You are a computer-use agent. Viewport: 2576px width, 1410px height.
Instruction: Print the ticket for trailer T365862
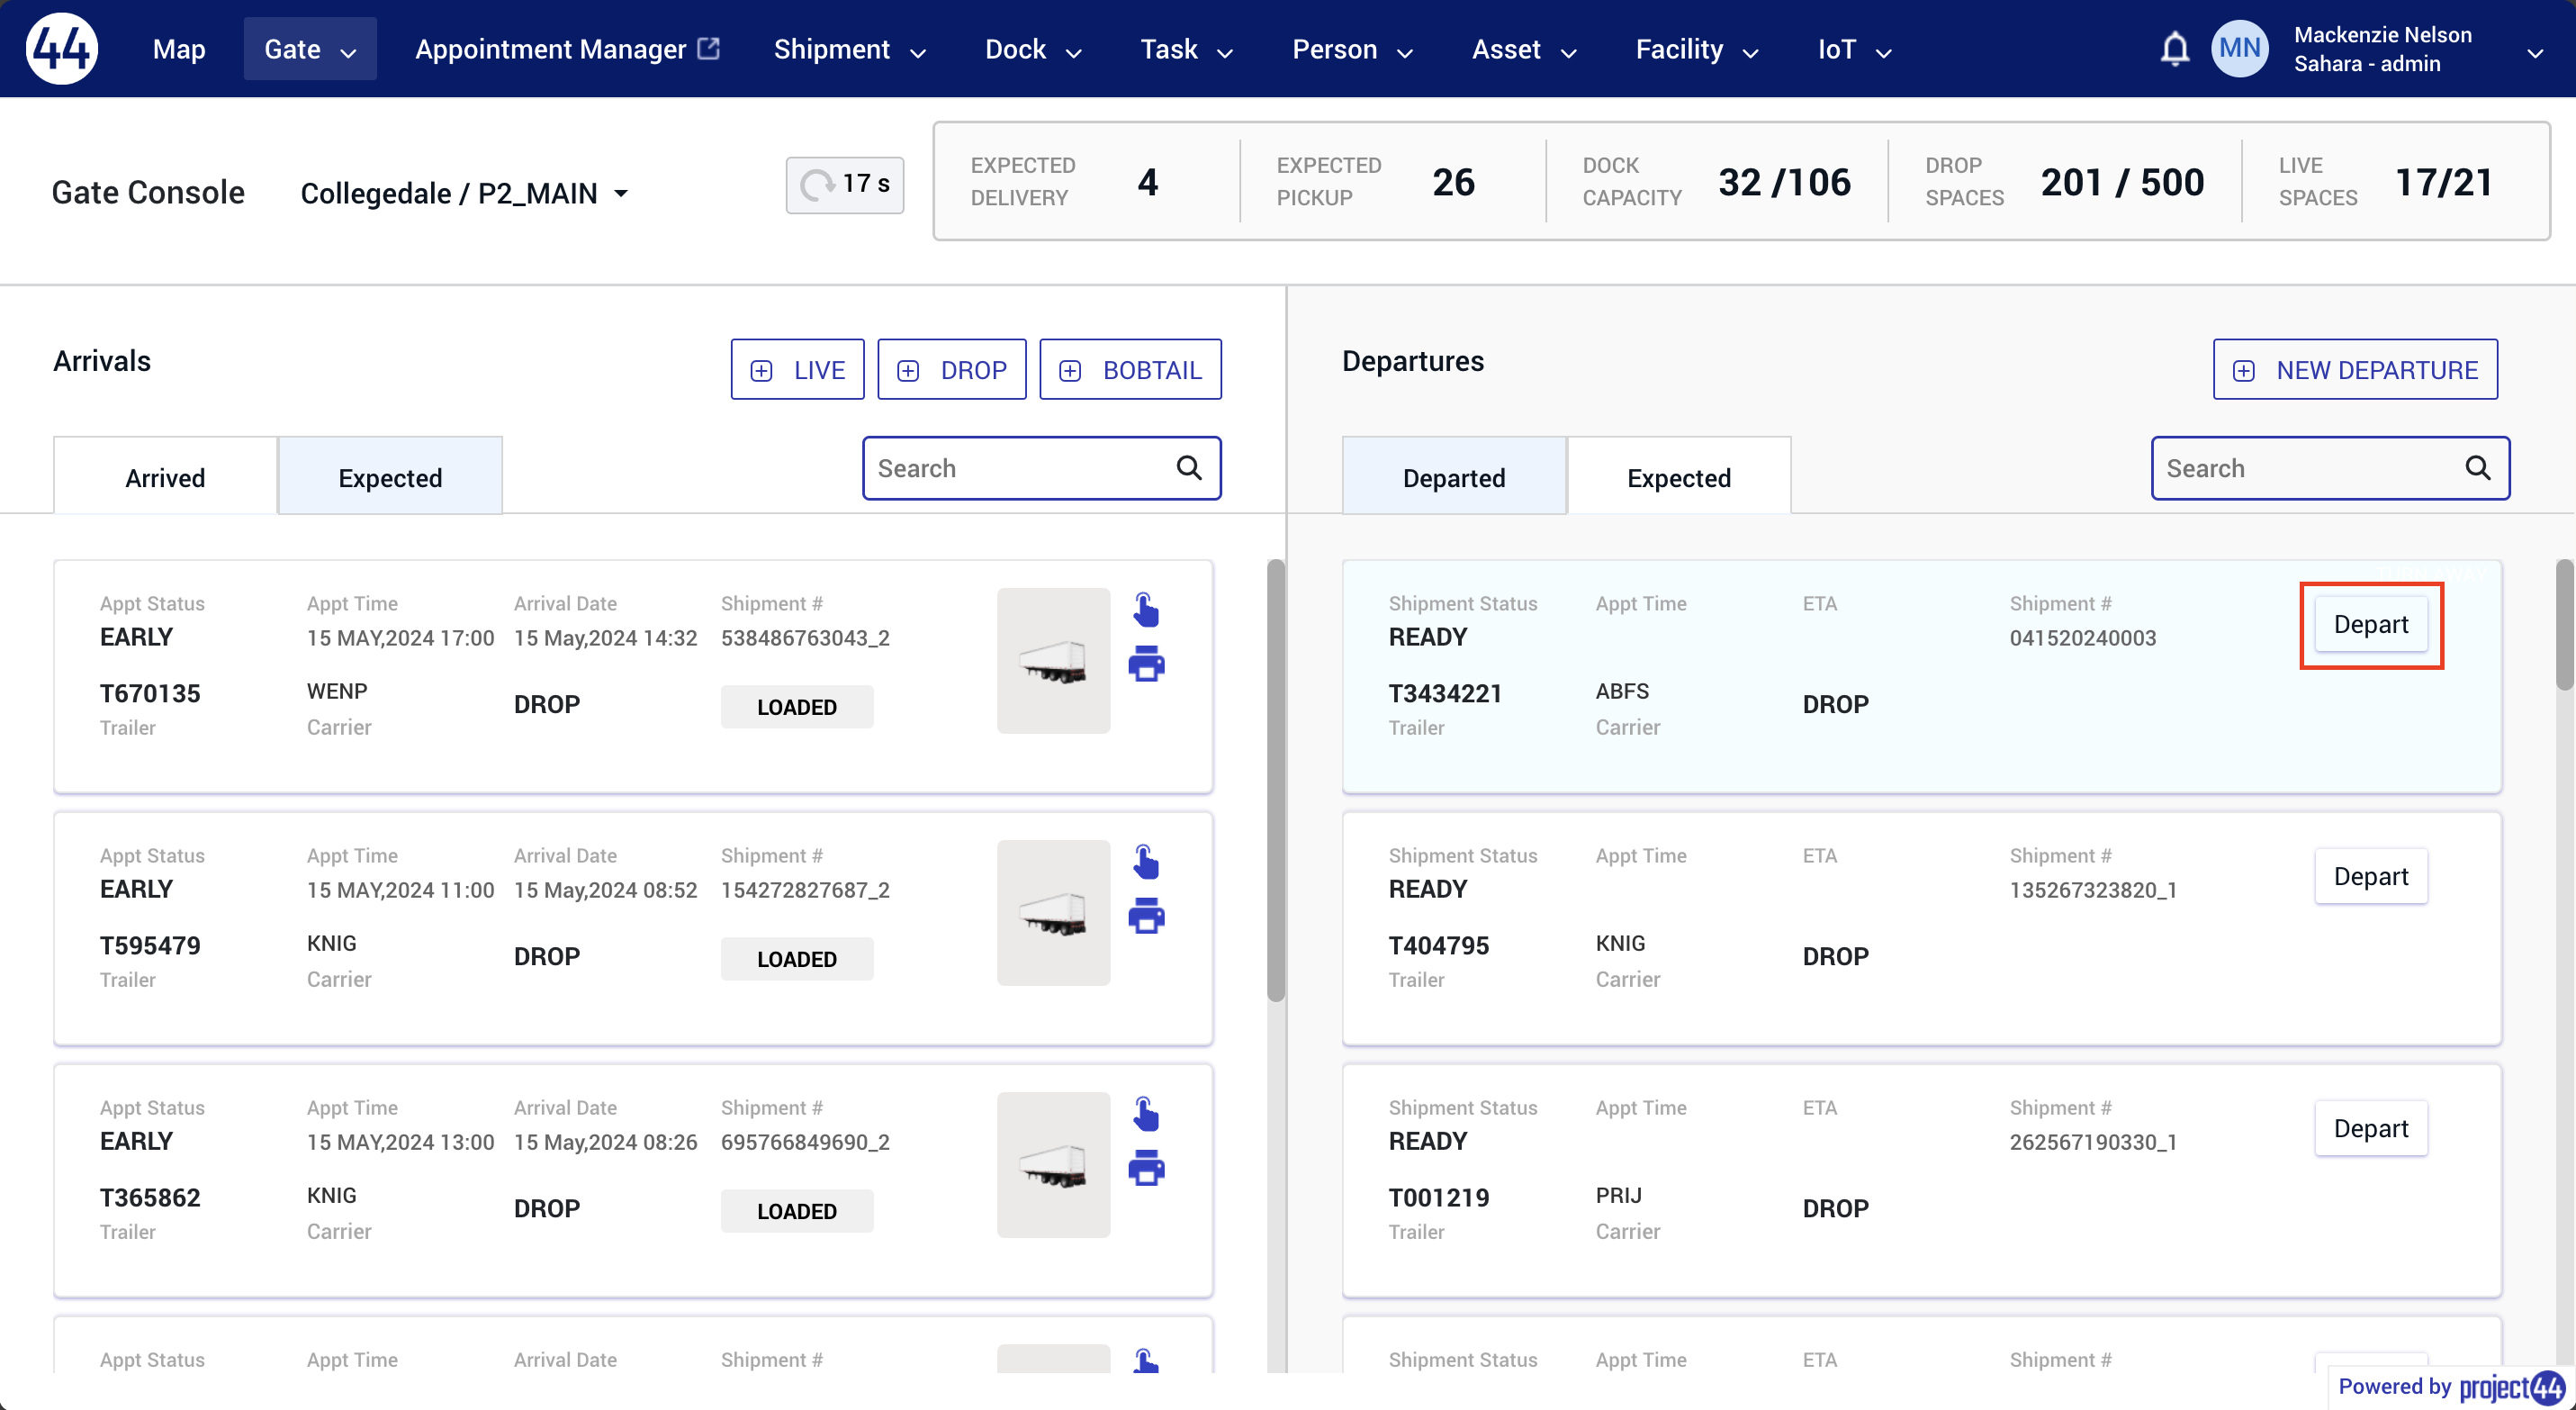(1146, 1167)
